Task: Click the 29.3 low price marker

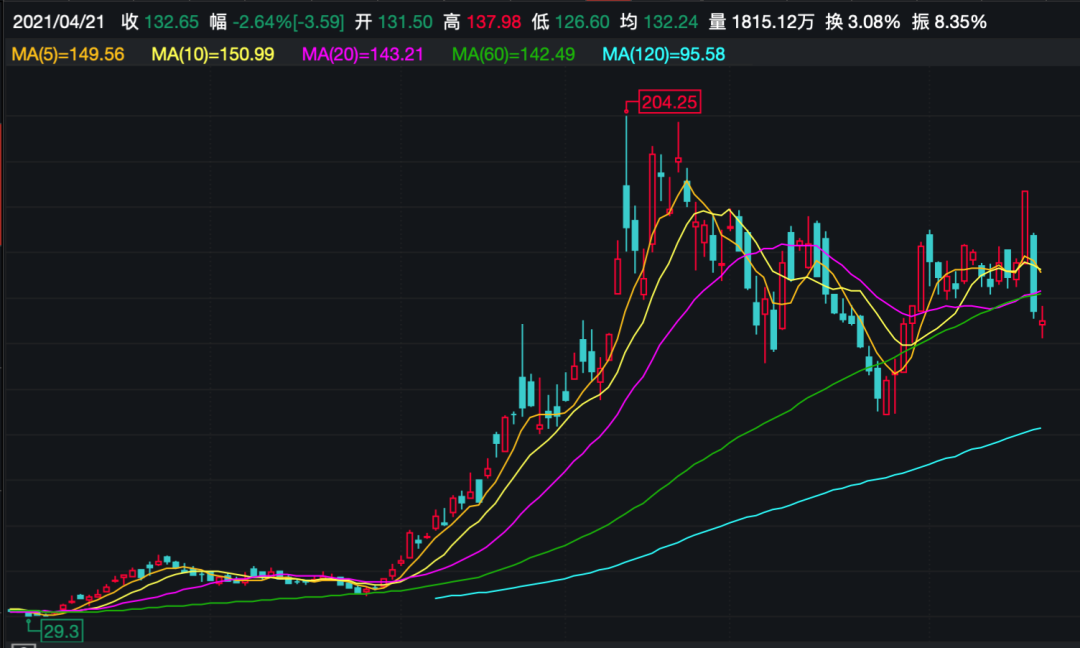Action: point(61,633)
